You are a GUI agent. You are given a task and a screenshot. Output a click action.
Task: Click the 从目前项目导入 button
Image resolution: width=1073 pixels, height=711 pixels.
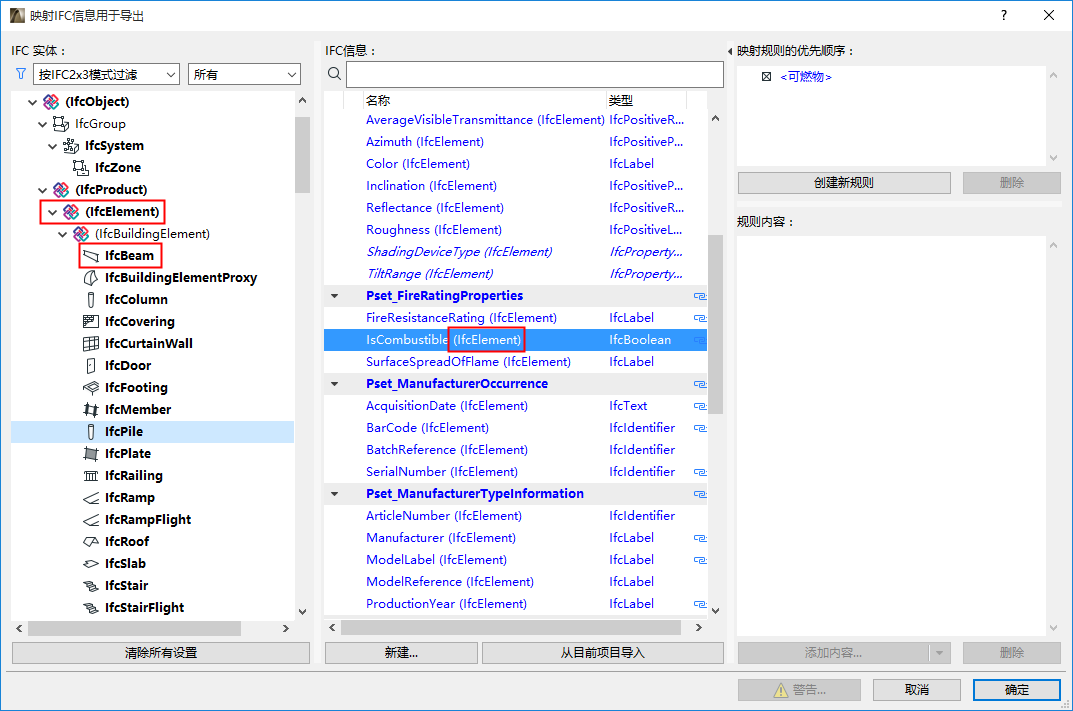coord(602,653)
